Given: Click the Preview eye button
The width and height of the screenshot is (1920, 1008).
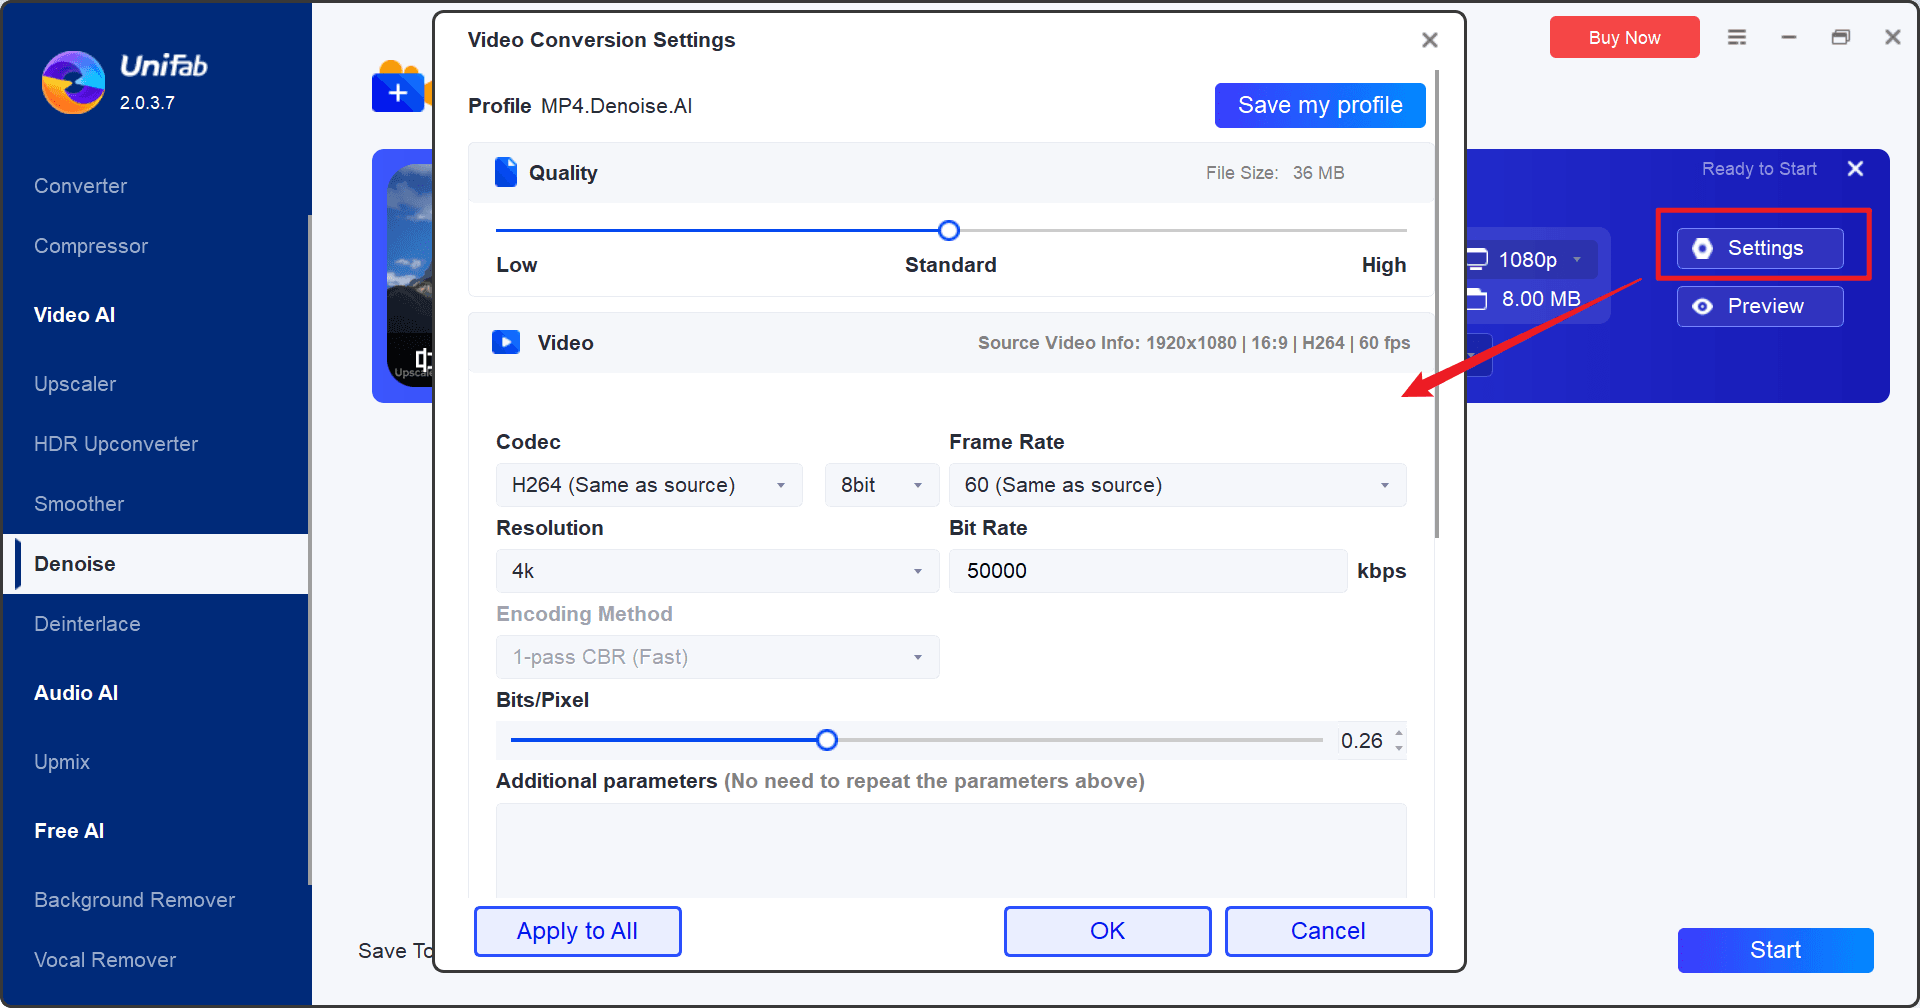Looking at the screenshot, I should pos(1760,306).
